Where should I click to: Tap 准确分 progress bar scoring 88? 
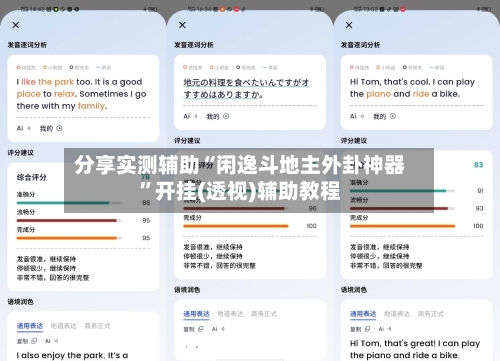click(69, 203)
